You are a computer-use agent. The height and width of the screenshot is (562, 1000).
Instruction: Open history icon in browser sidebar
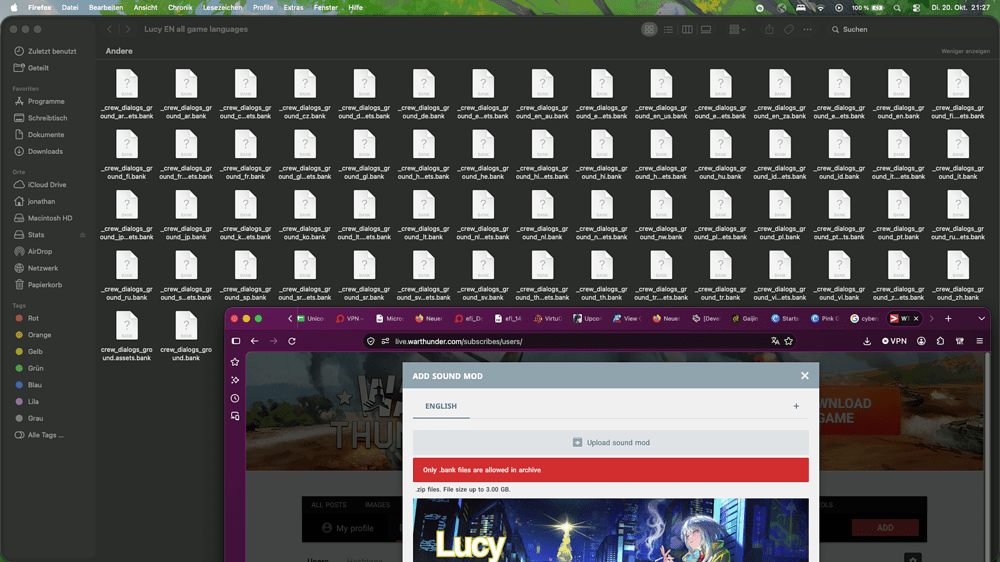click(235, 398)
